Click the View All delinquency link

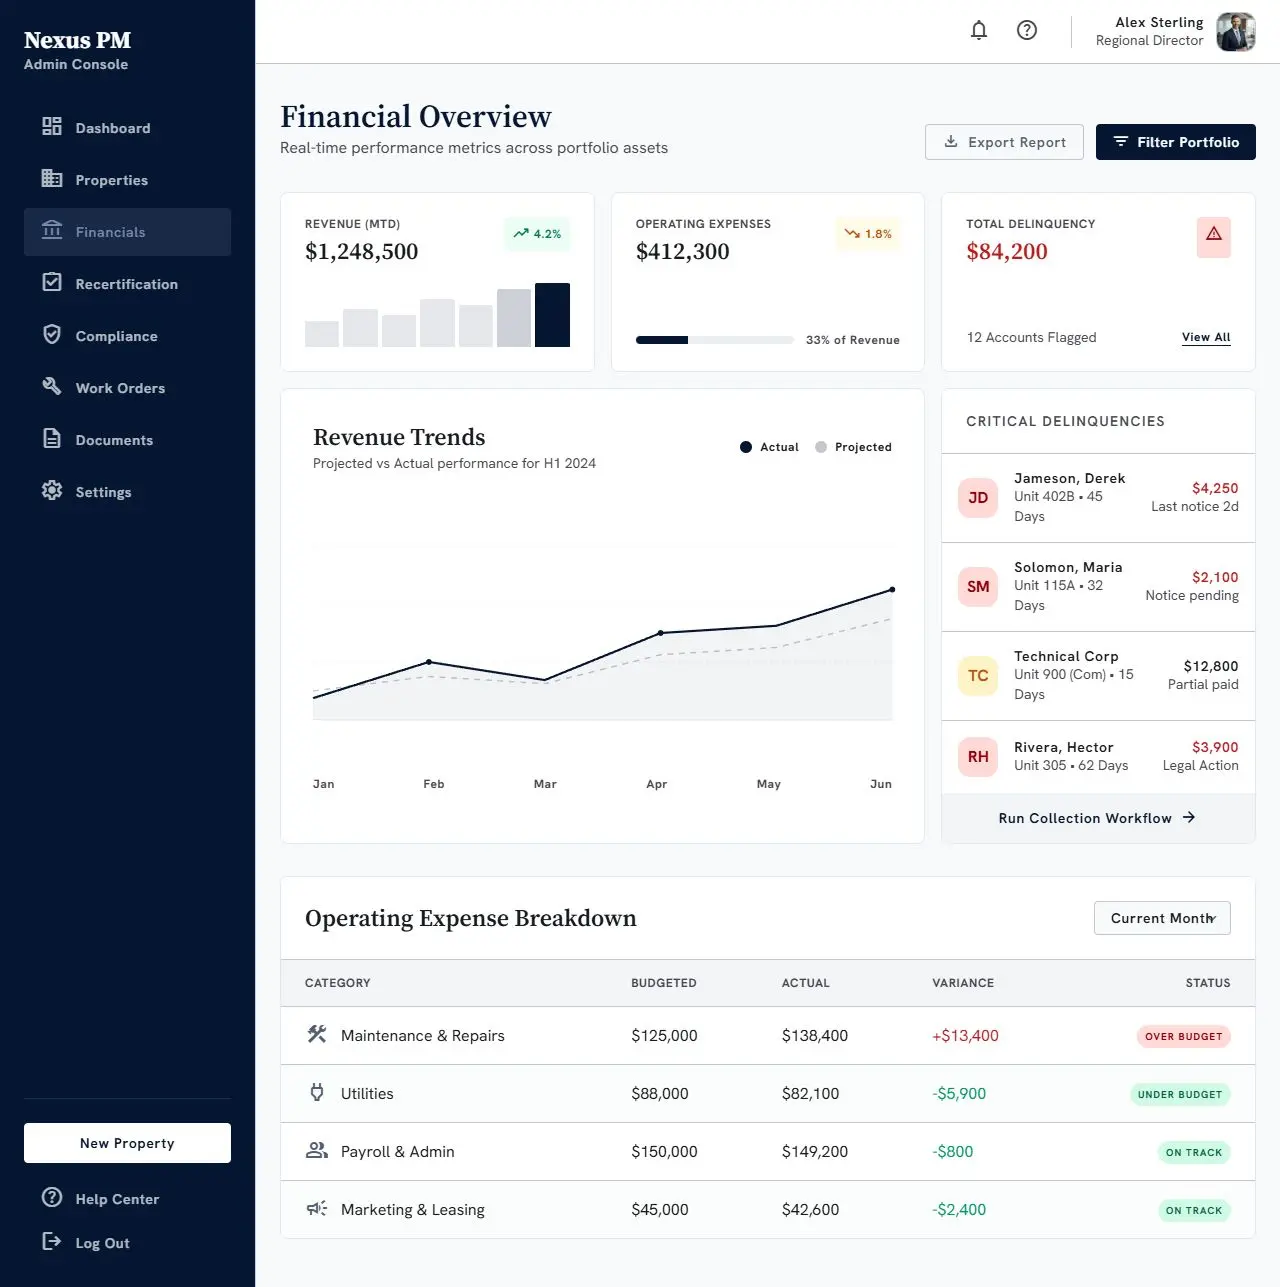(x=1206, y=337)
